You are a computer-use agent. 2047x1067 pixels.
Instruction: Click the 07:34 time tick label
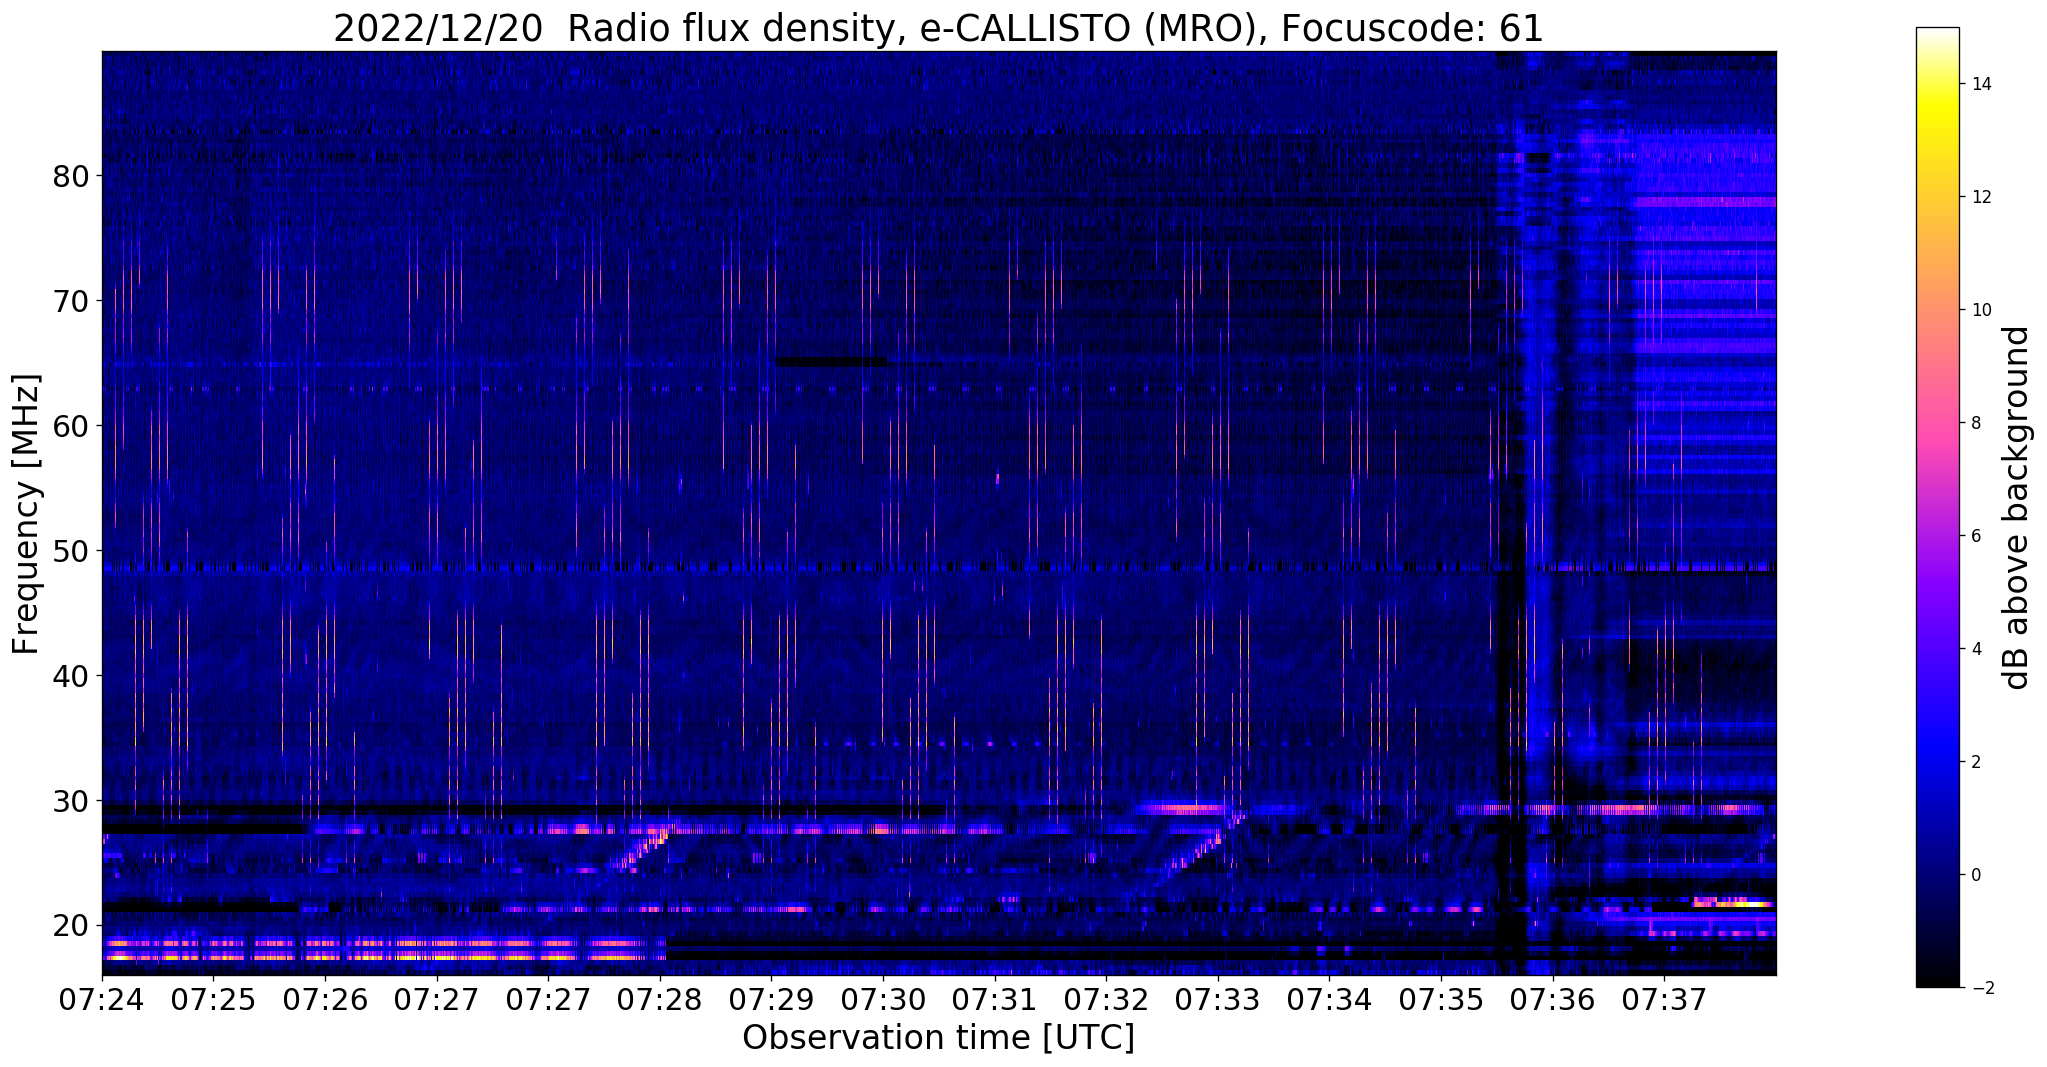(1329, 999)
